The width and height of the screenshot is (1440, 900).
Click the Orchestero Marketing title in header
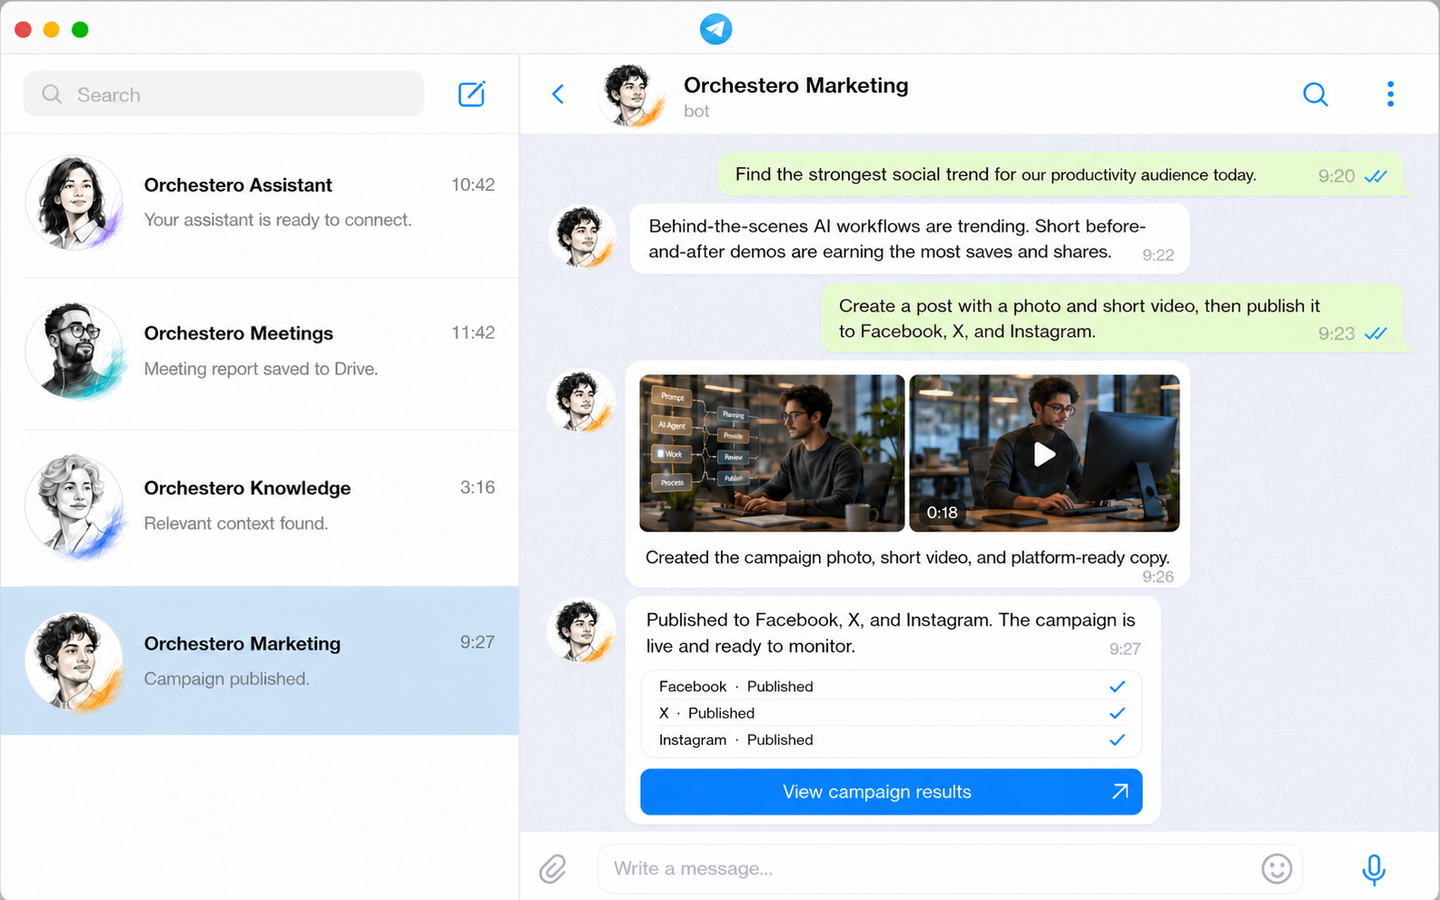[796, 85]
